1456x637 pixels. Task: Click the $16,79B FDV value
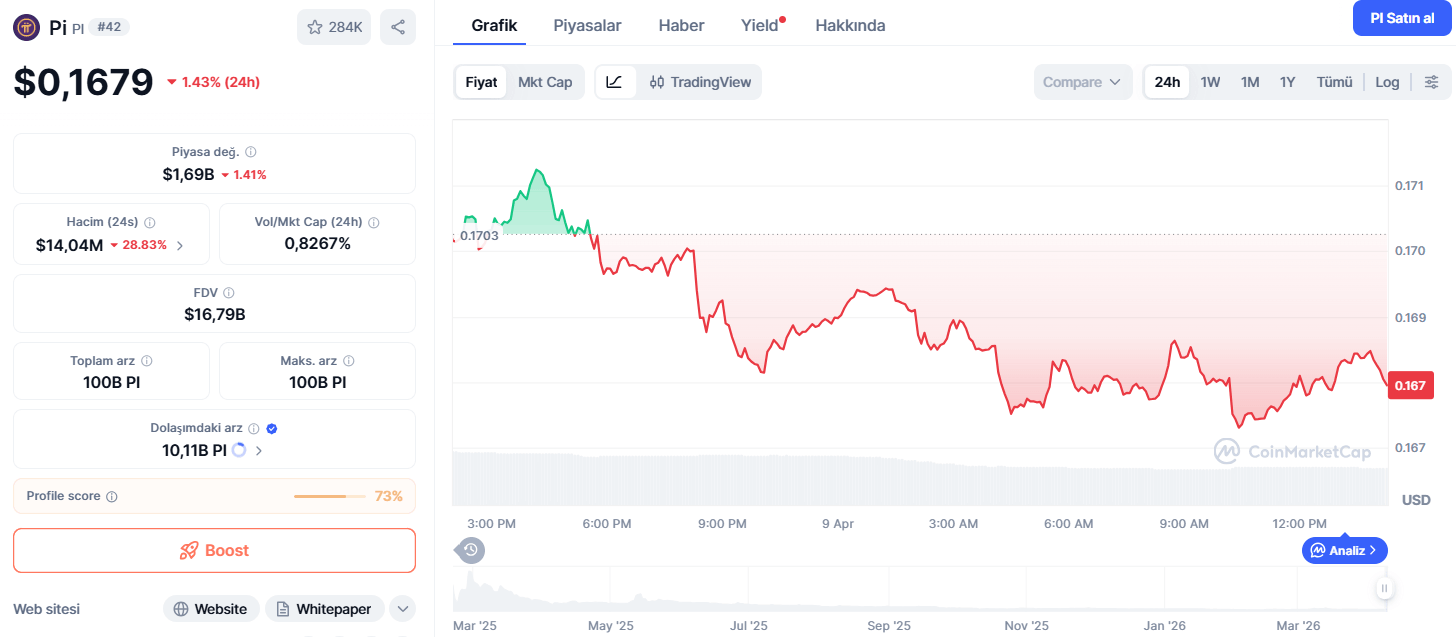(214, 314)
